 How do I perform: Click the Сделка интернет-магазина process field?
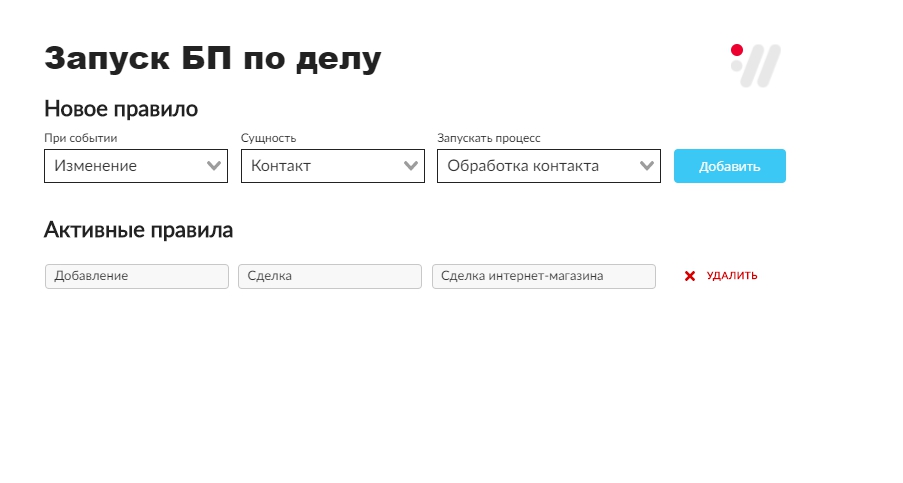543,276
